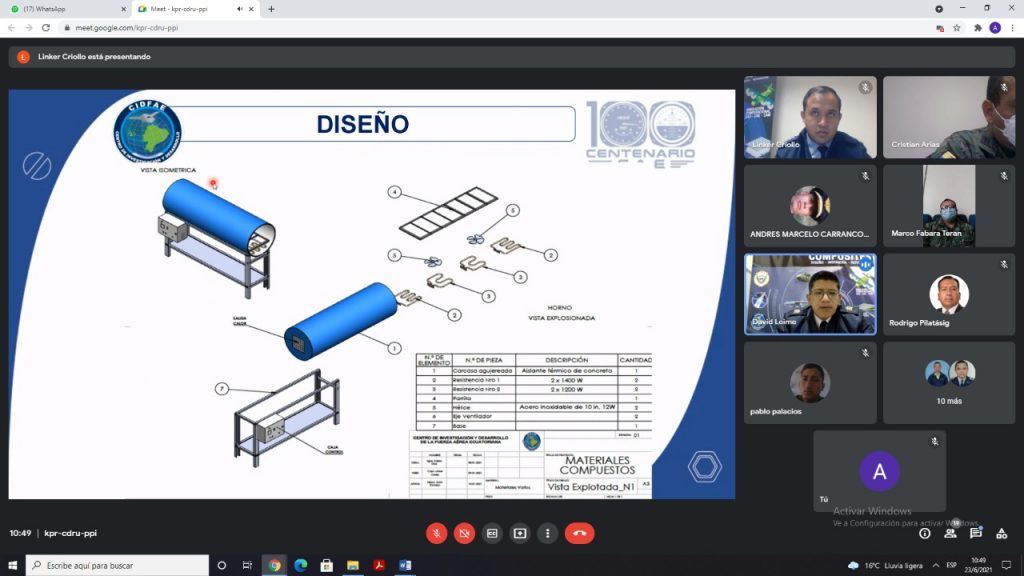Close the WhatsApp tab
Viewport: 1024px width, 576px height.
pos(123,9)
